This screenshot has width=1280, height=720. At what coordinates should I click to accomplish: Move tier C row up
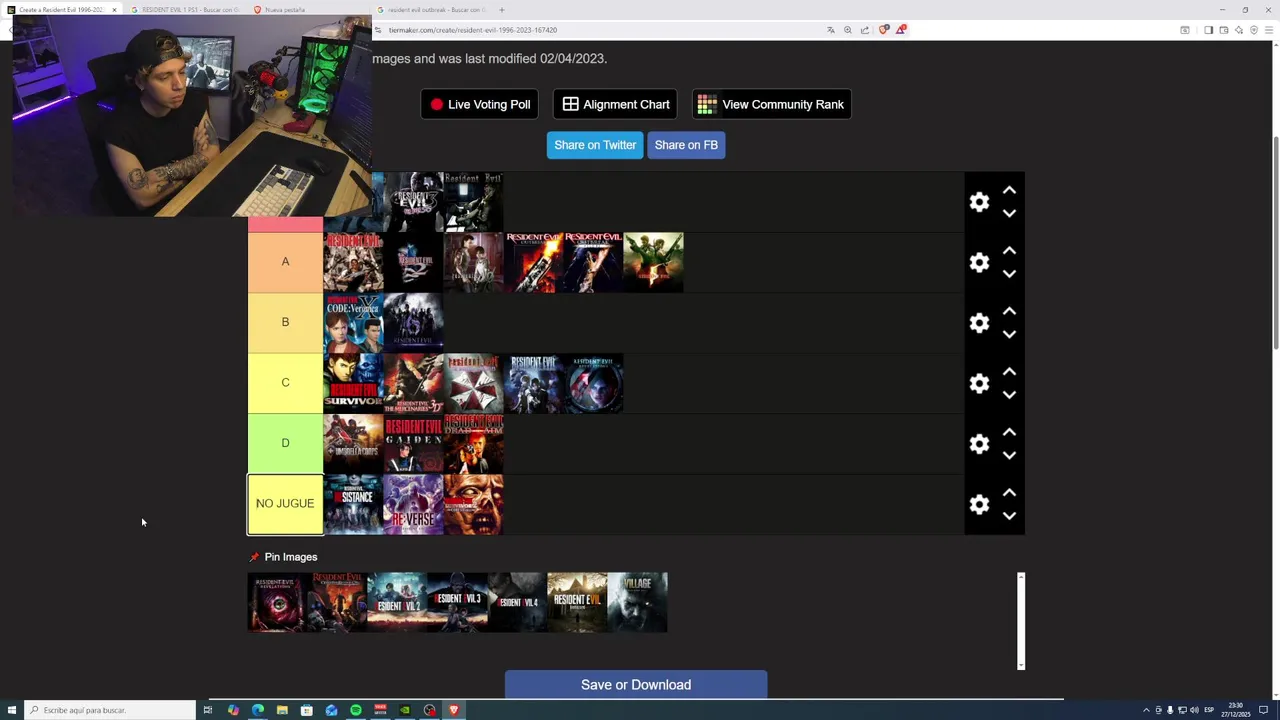tap(1009, 371)
